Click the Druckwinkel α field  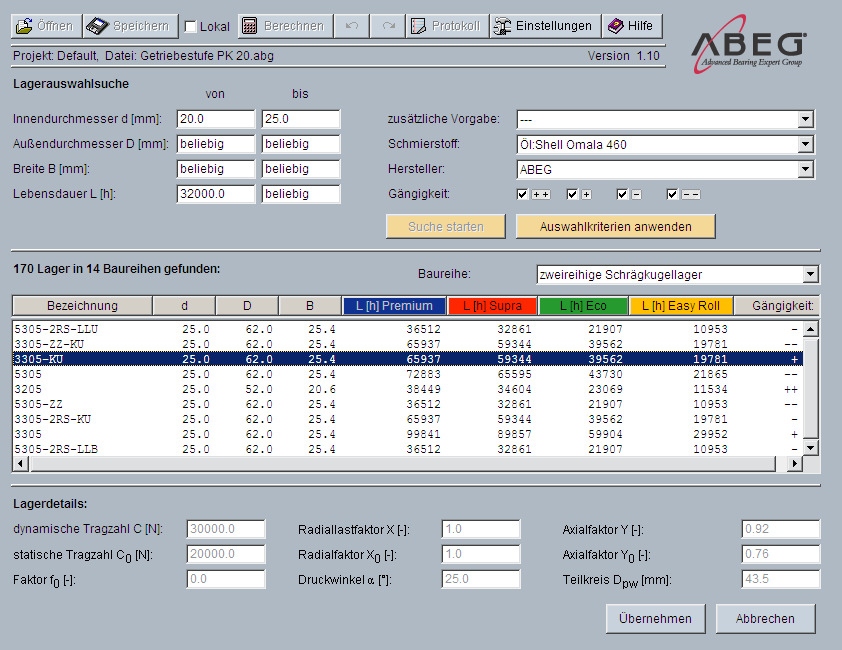[481, 579]
